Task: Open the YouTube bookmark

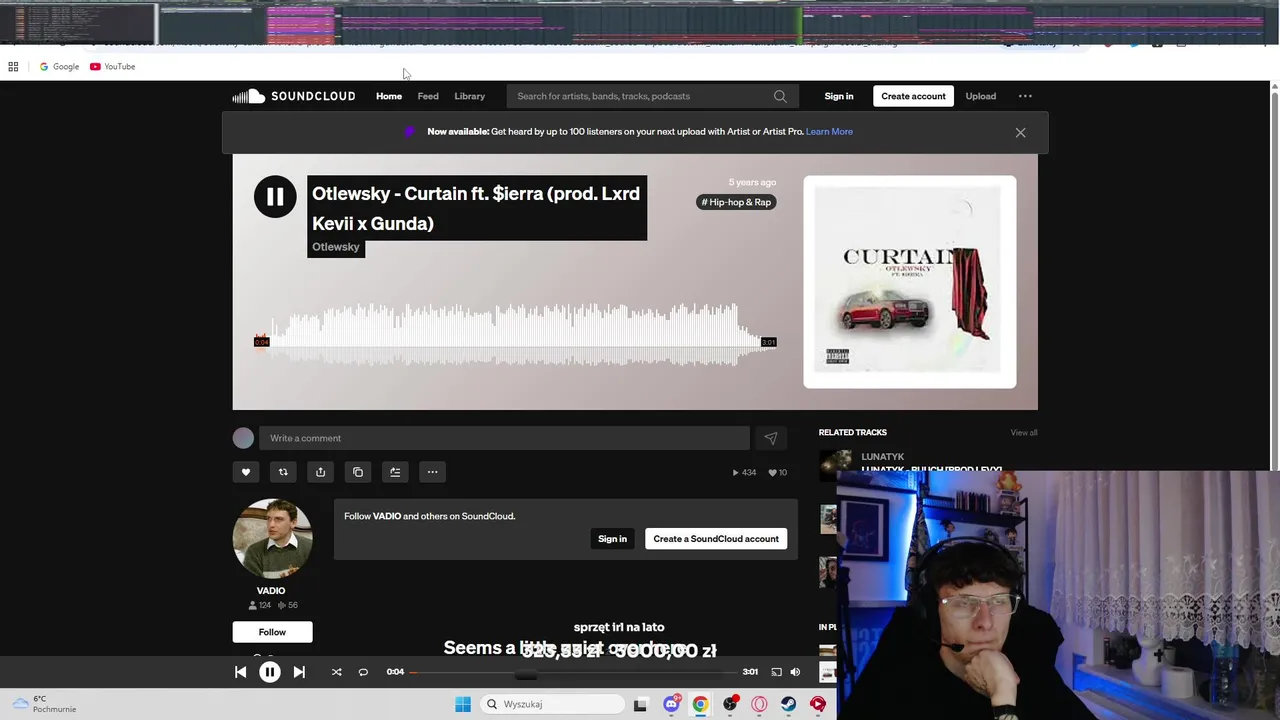Action: coord(112,67)
